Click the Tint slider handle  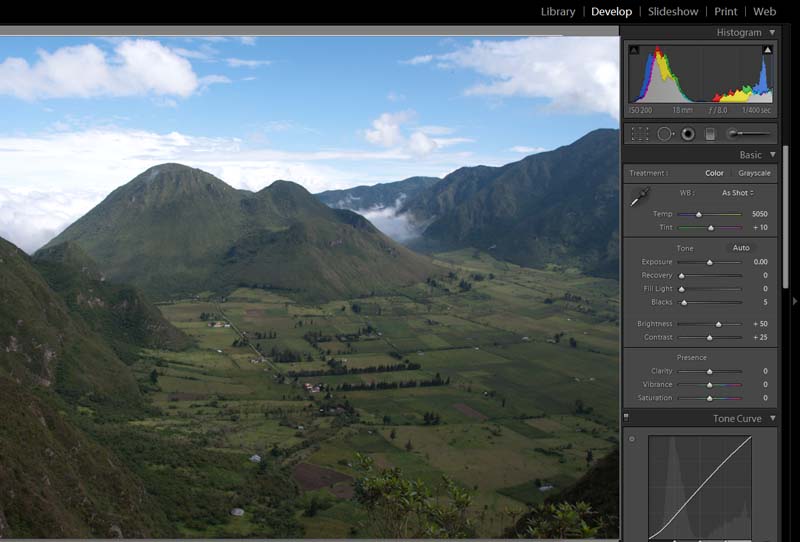[711, 228]
